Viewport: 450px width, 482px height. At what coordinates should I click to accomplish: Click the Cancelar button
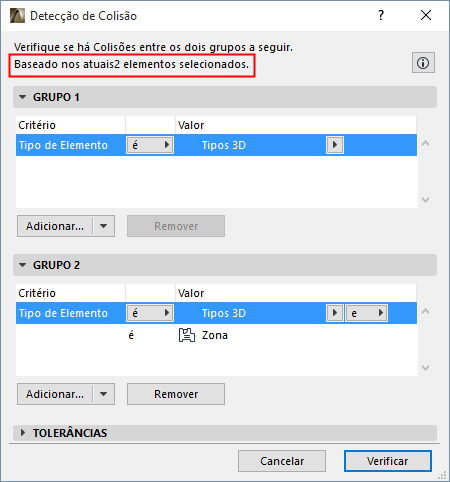(282, 461)
